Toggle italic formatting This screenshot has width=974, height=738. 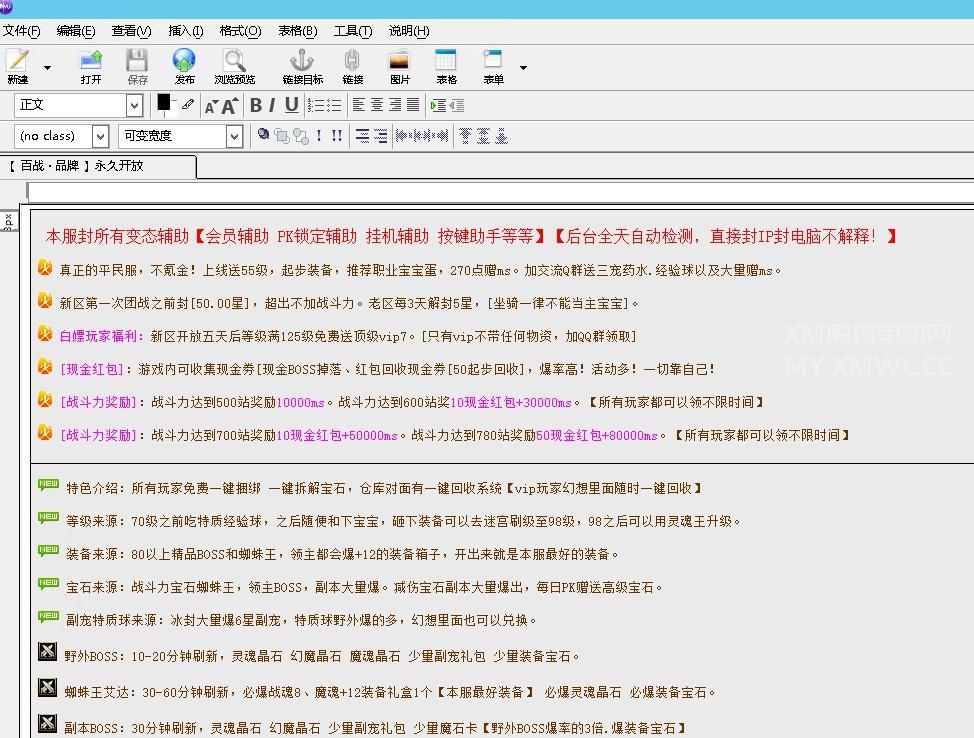point(274,105)
